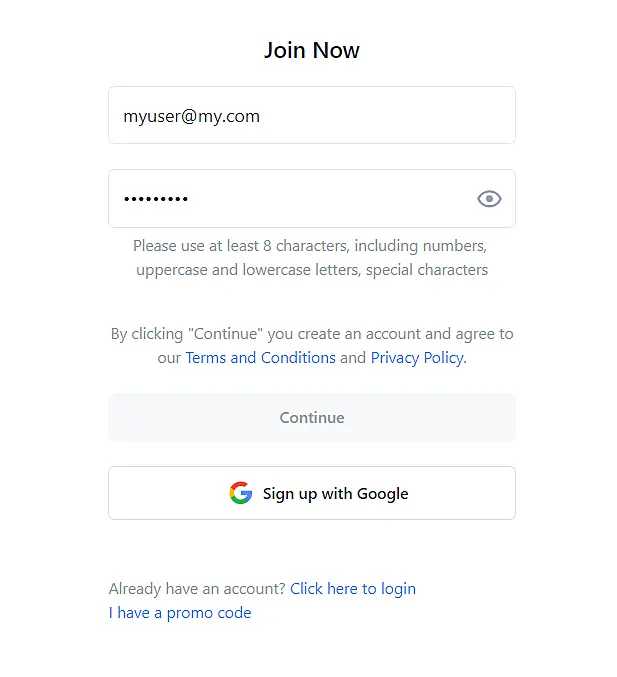
Task: Open the Privacy Policy link
Action: [x=416, y=358]
